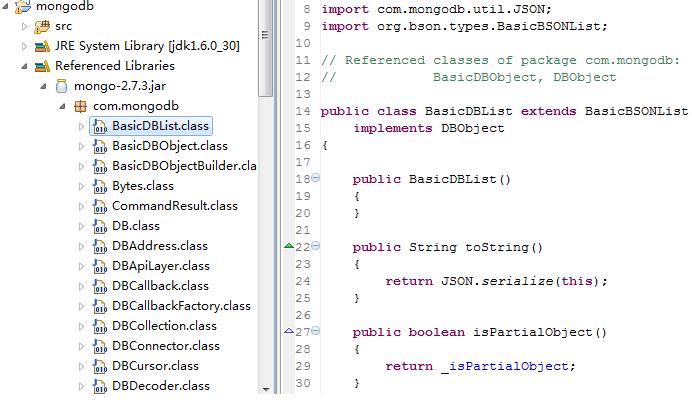The width and height of the screenshot is (692, 400).
Task: Click the CommandResult.class file icon
Action: [100, 206]
